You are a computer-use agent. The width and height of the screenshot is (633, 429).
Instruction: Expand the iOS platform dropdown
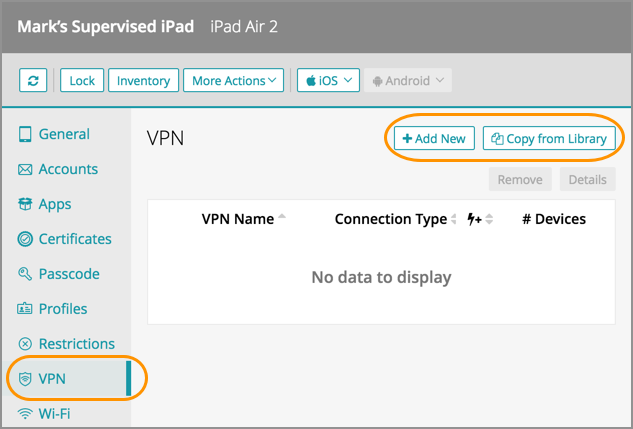[x=328, y=81]
